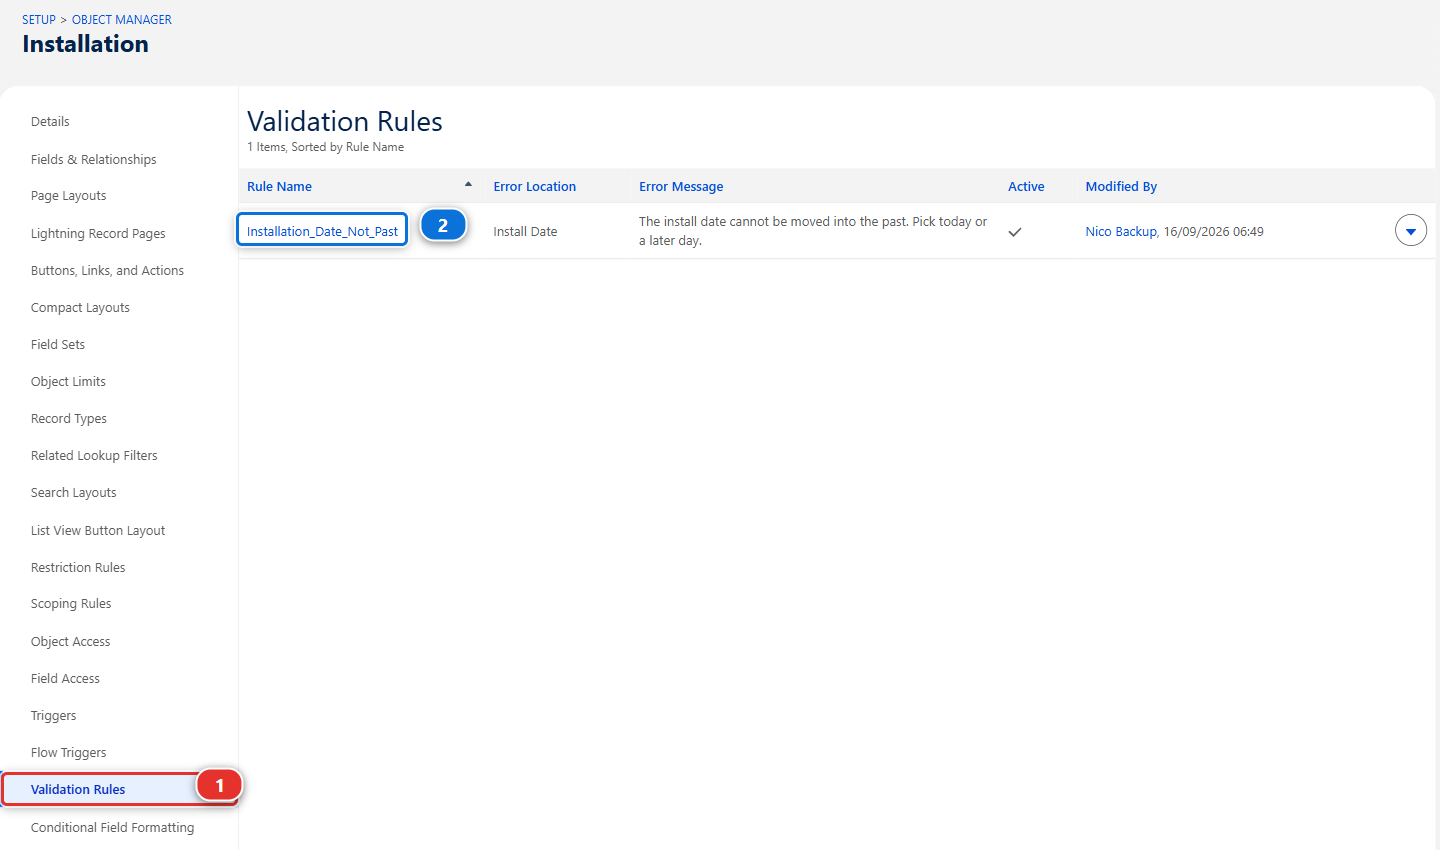Sort by Rule Name column header
The height and width of the screenshot is (850, 1440).
[279, 186]
